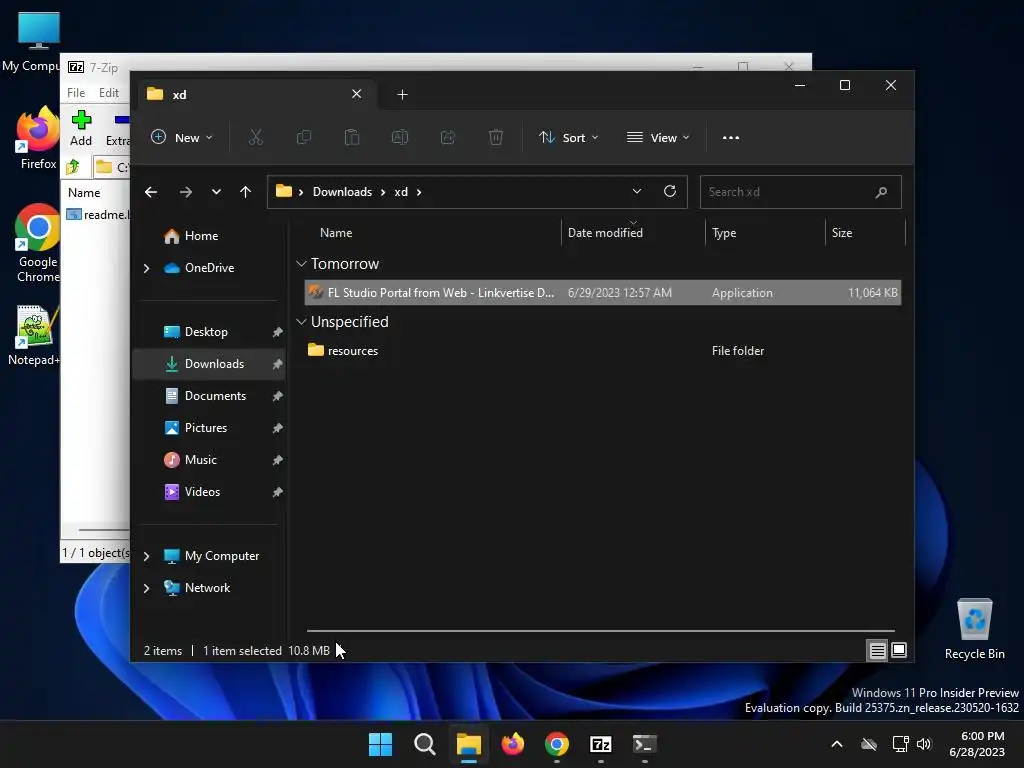Open the See more three-dots menu

pyautogui.click(x=731, y=138)
